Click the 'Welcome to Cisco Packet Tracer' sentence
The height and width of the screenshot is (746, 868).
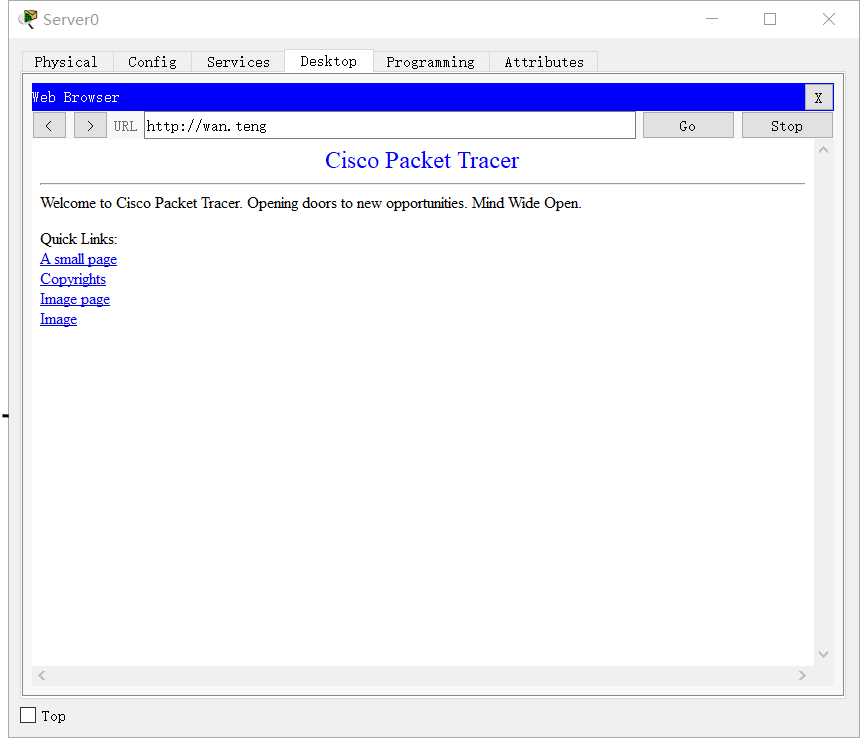click(311, 203)
